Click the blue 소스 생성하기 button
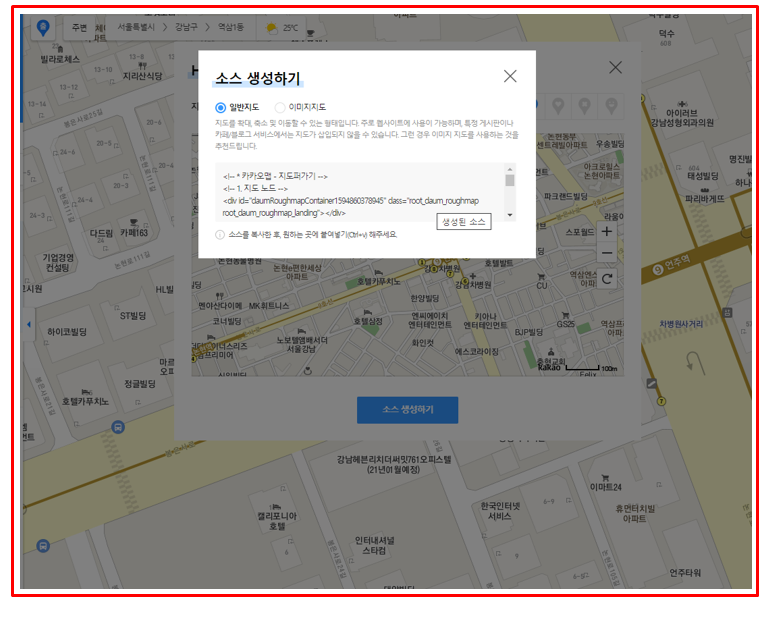The height and width of the screenshot is (617, 772). tap(408, 410)
